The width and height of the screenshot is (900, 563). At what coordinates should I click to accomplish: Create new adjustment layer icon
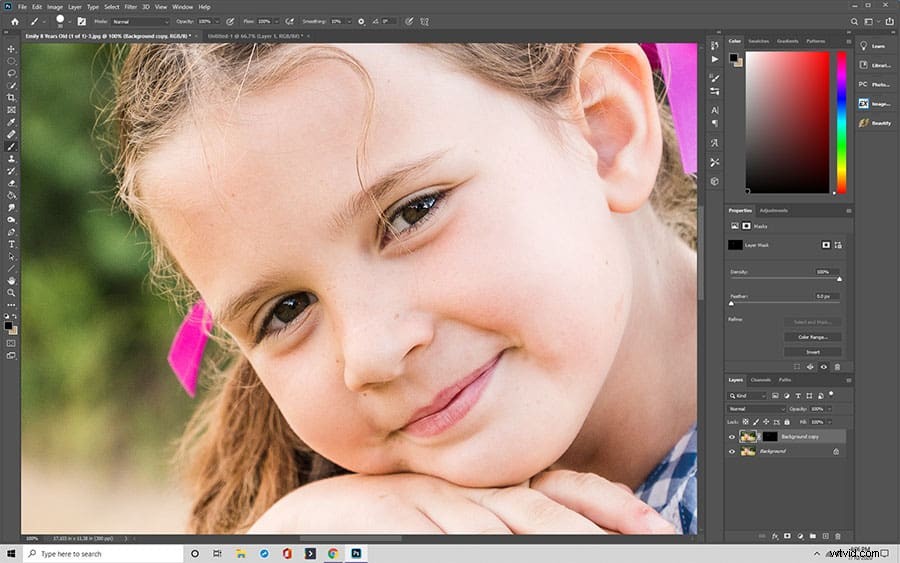800,536
